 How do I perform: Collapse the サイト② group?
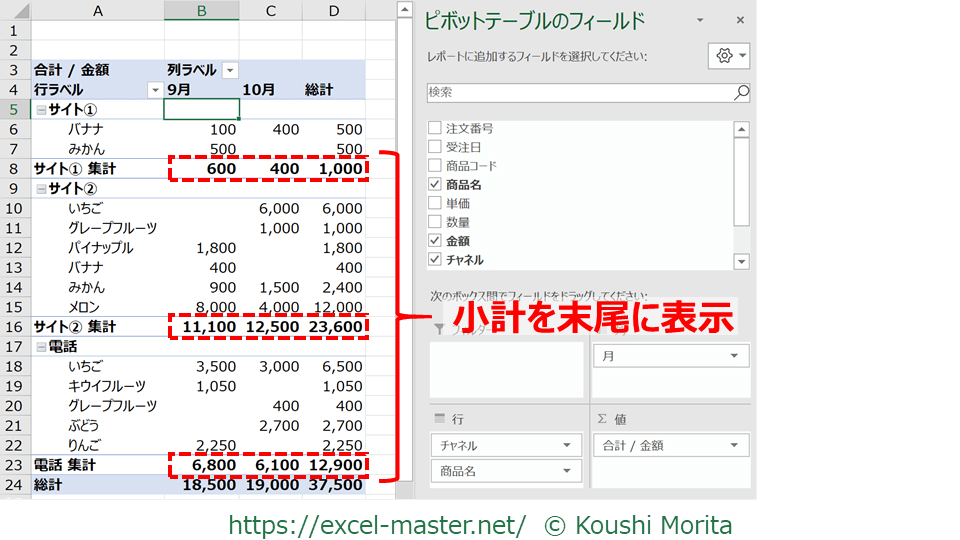click(x=41, y=188)
